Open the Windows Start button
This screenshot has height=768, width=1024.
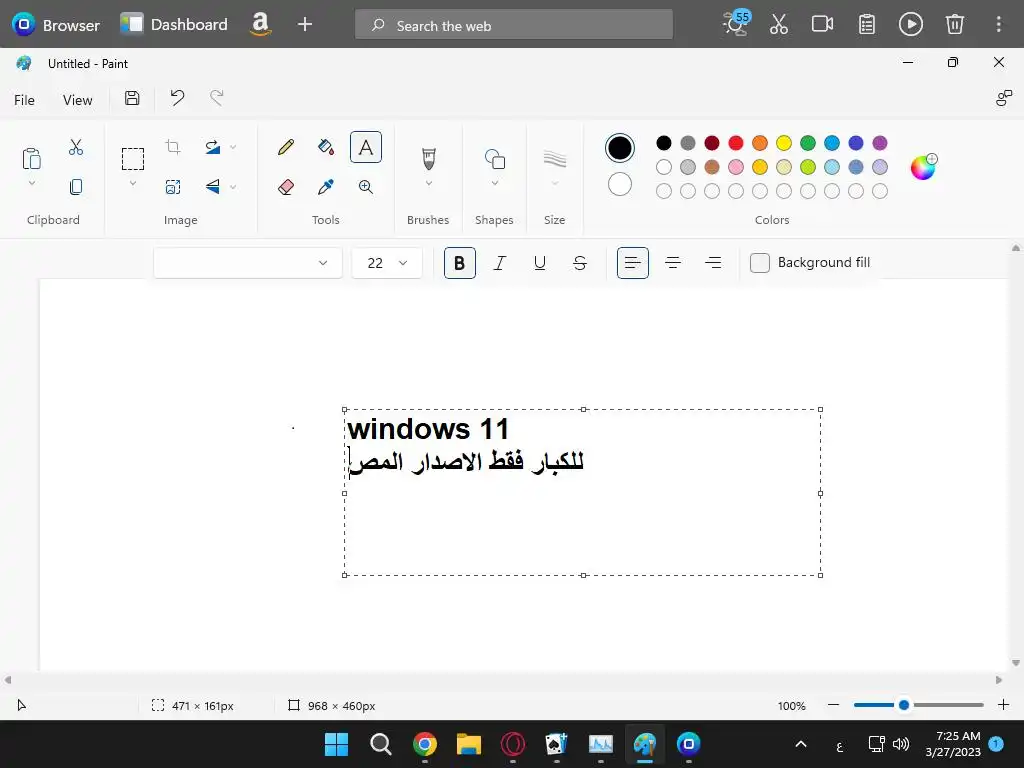pos(336,744)
